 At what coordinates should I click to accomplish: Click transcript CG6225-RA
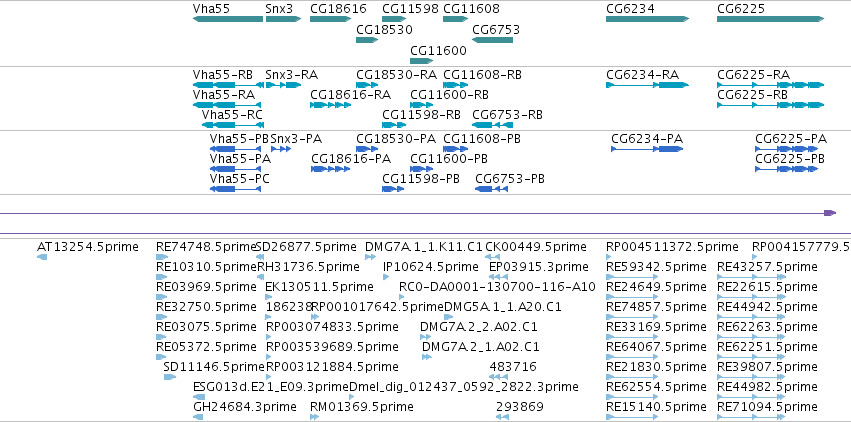[753, 75]
